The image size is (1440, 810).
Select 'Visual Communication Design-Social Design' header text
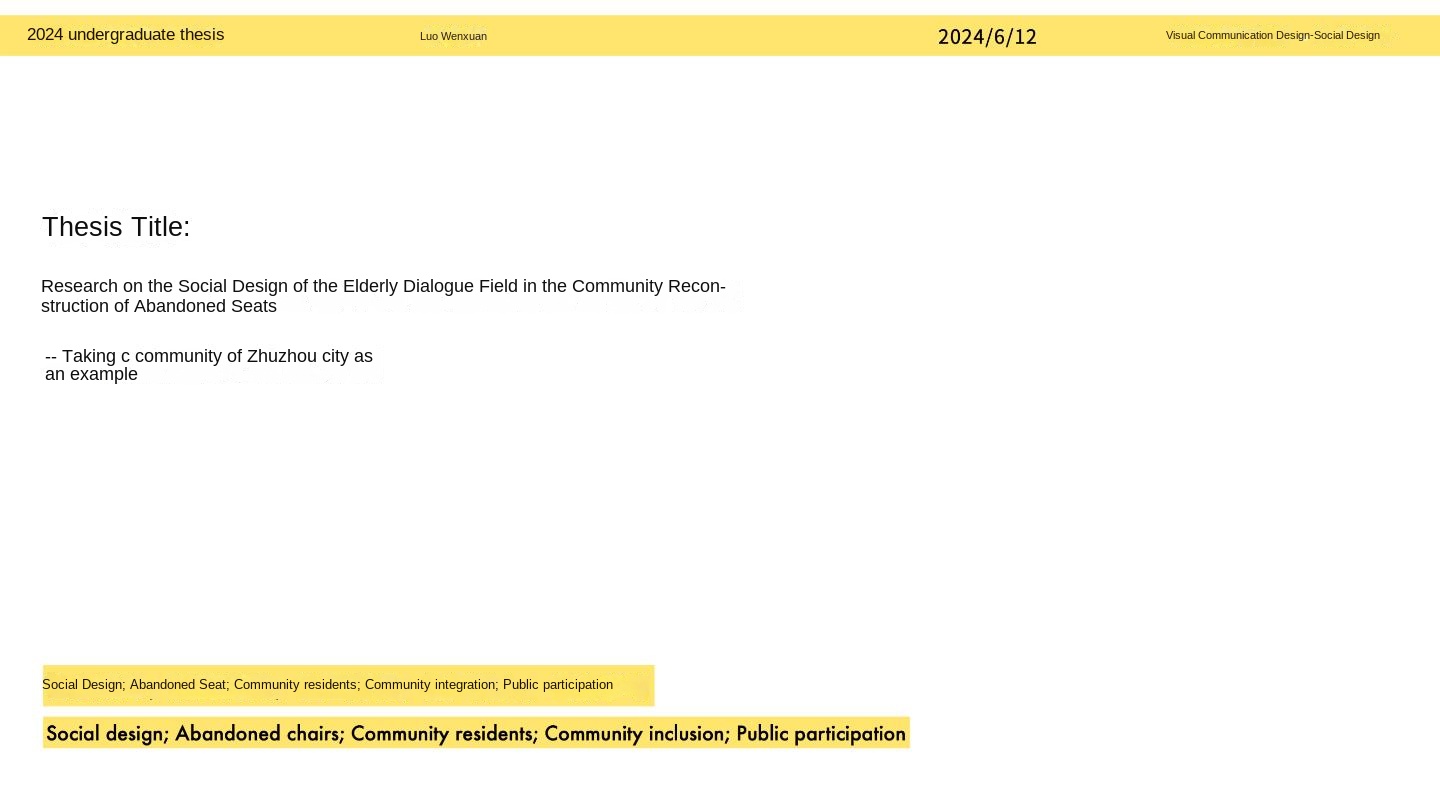tap(1272, 35)
